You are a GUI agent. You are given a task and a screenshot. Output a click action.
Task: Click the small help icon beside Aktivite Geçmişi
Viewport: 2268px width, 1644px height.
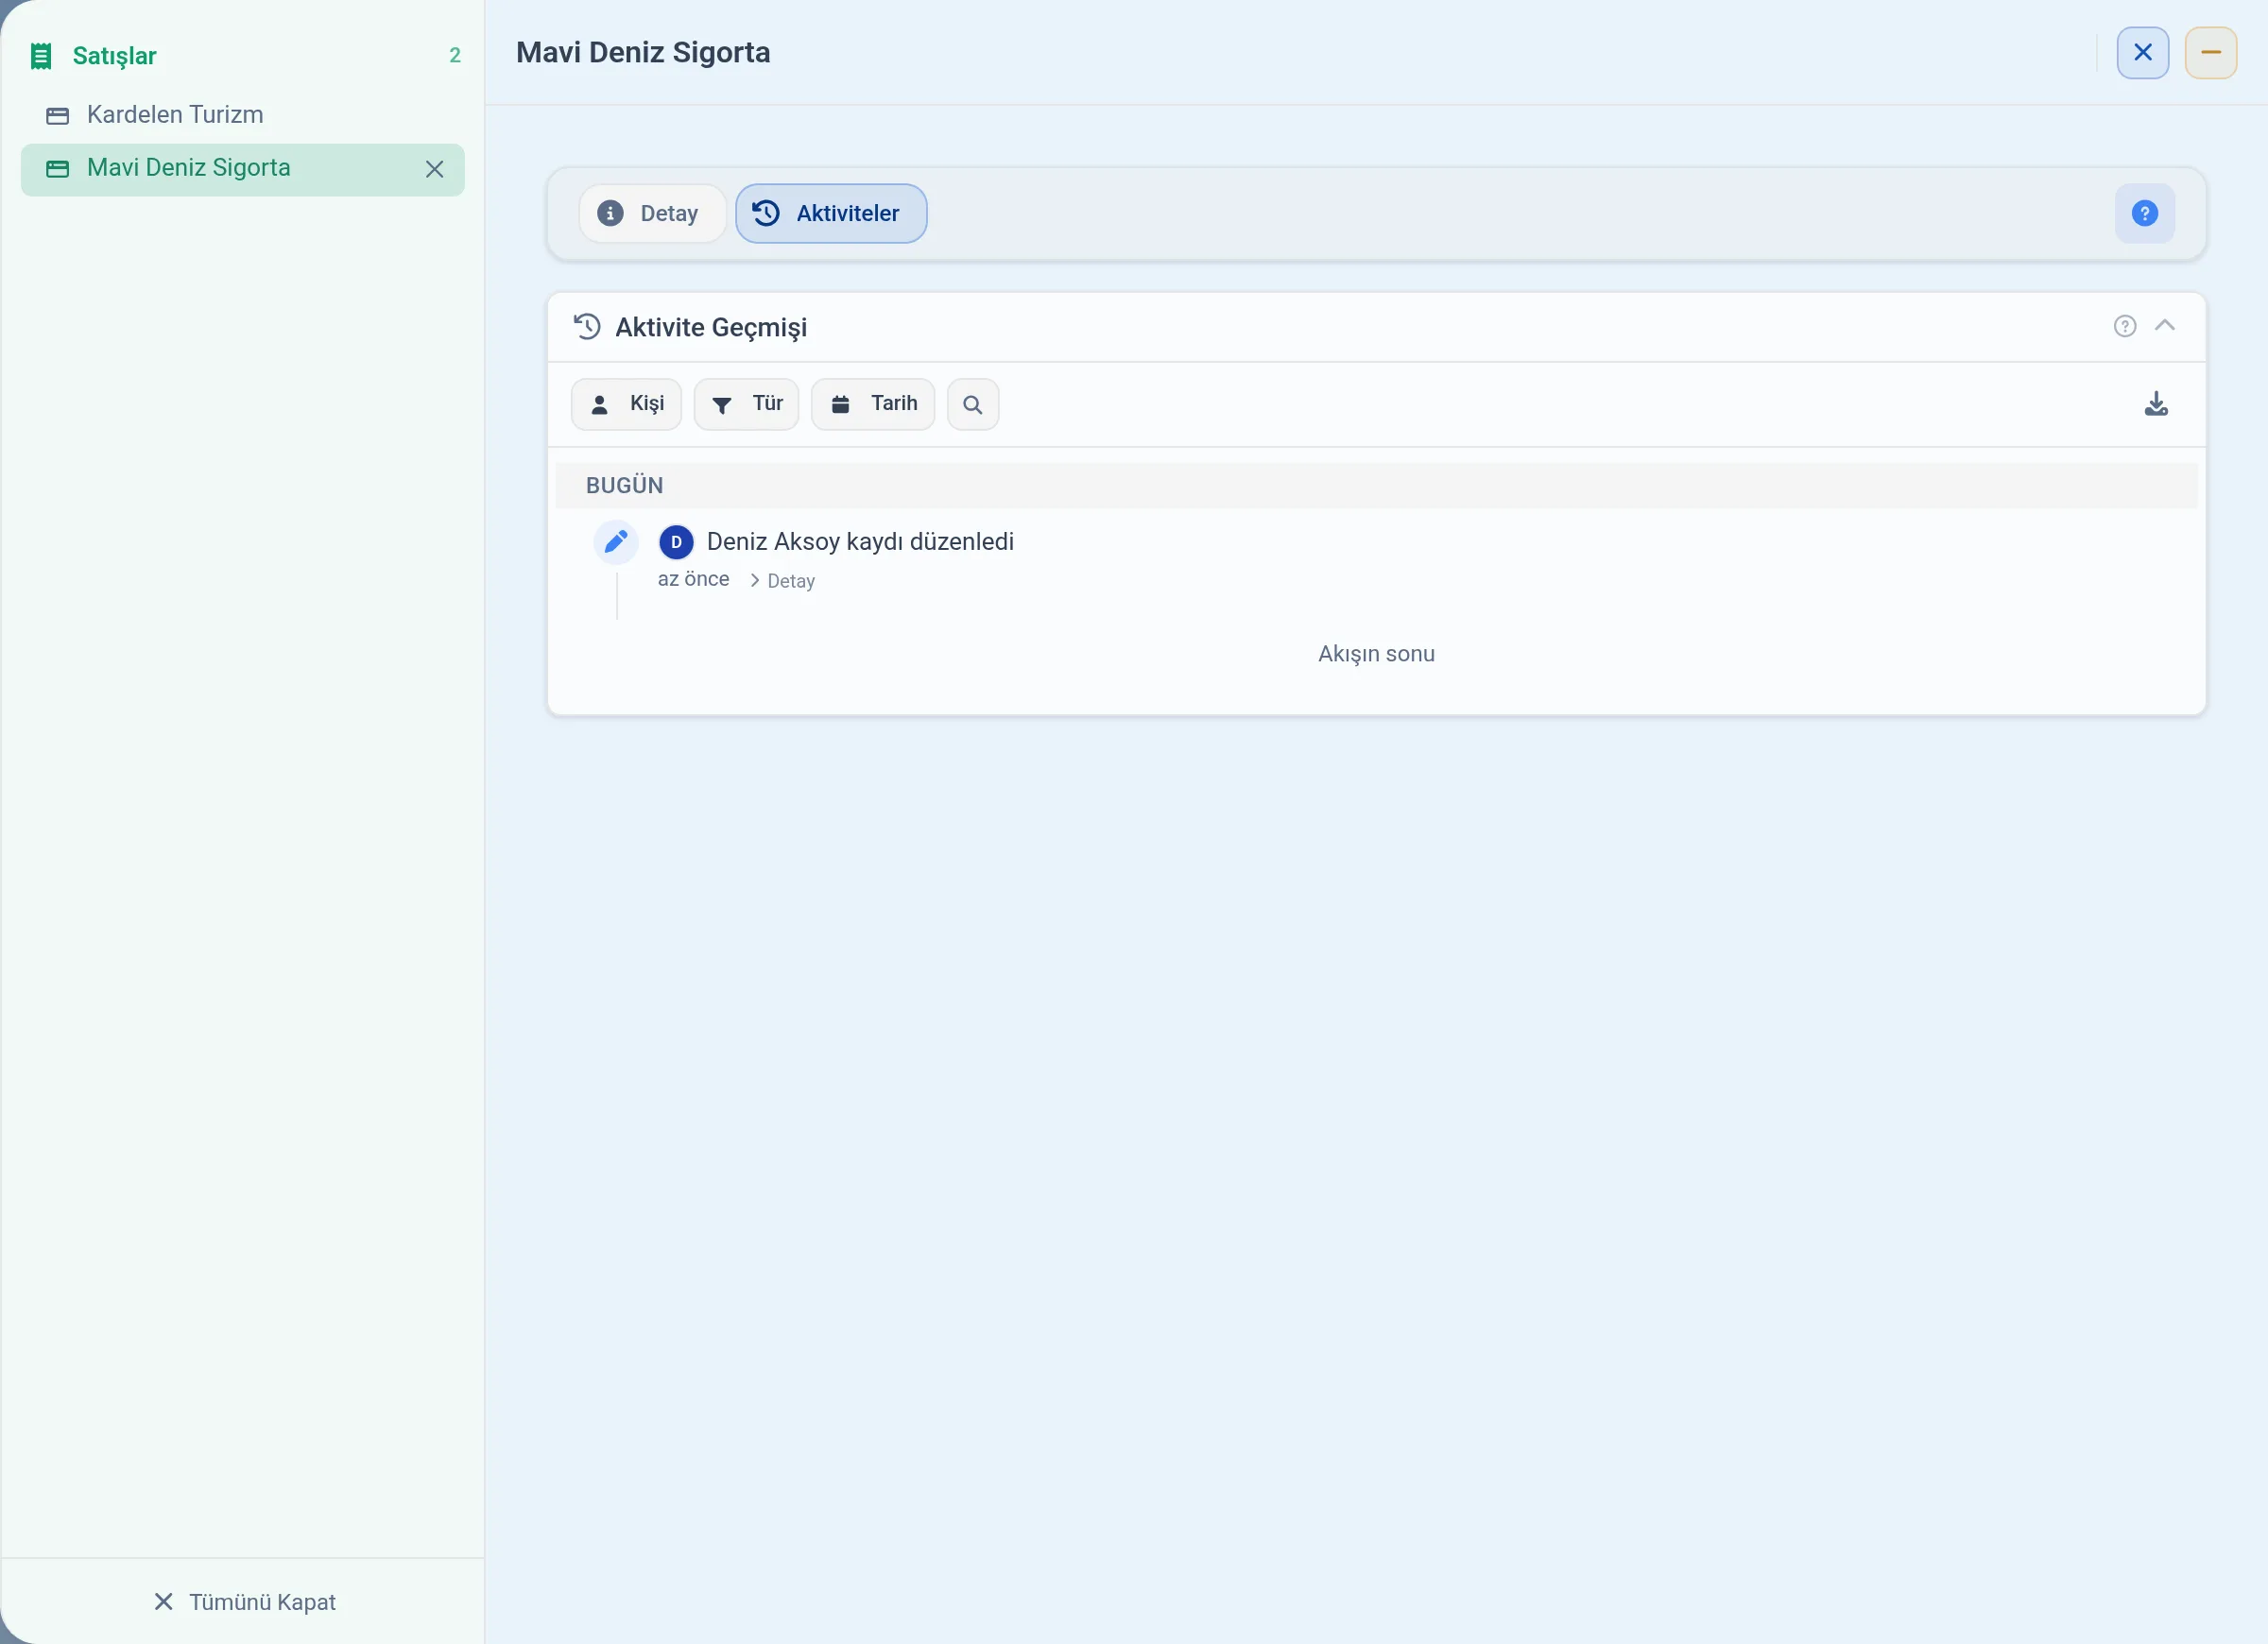coord(2125,326)
